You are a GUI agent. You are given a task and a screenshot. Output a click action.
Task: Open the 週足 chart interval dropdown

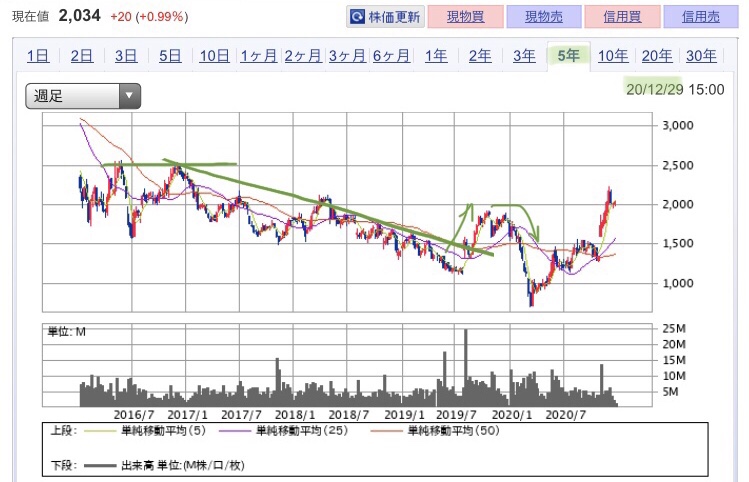pyautogui.click(x=83, y=96)
